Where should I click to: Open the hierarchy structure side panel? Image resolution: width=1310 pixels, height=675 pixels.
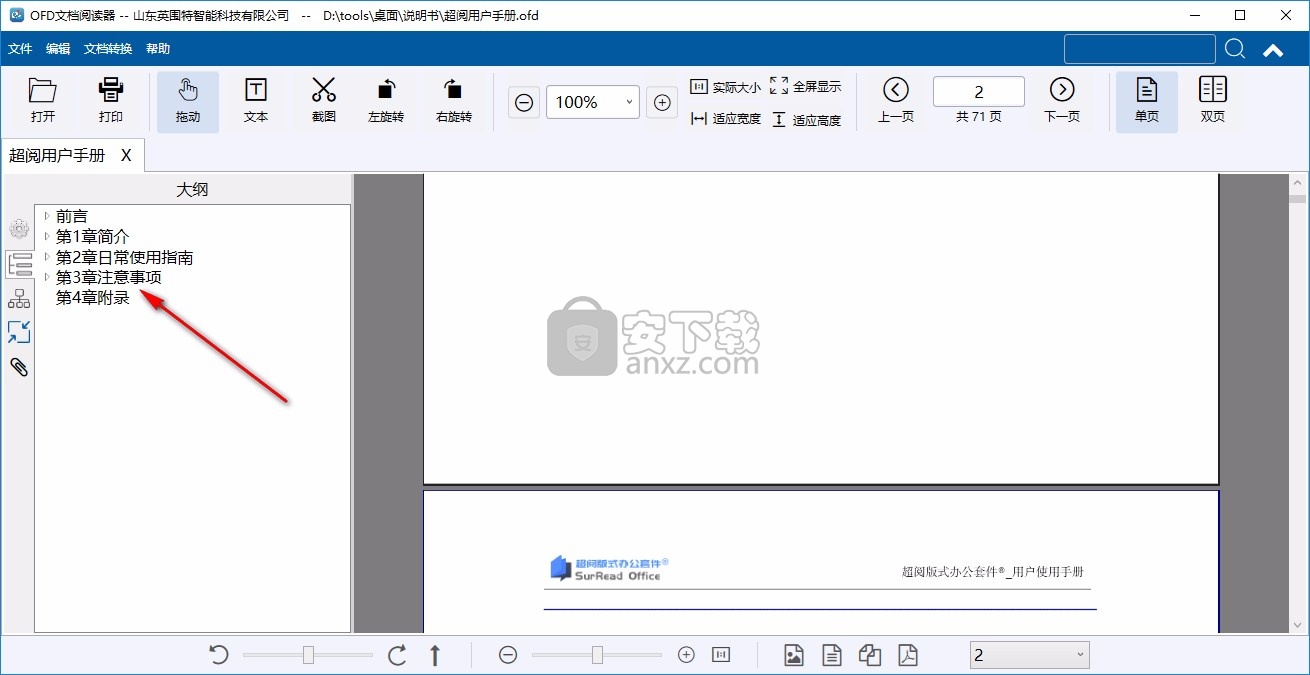tap(19, 298)
